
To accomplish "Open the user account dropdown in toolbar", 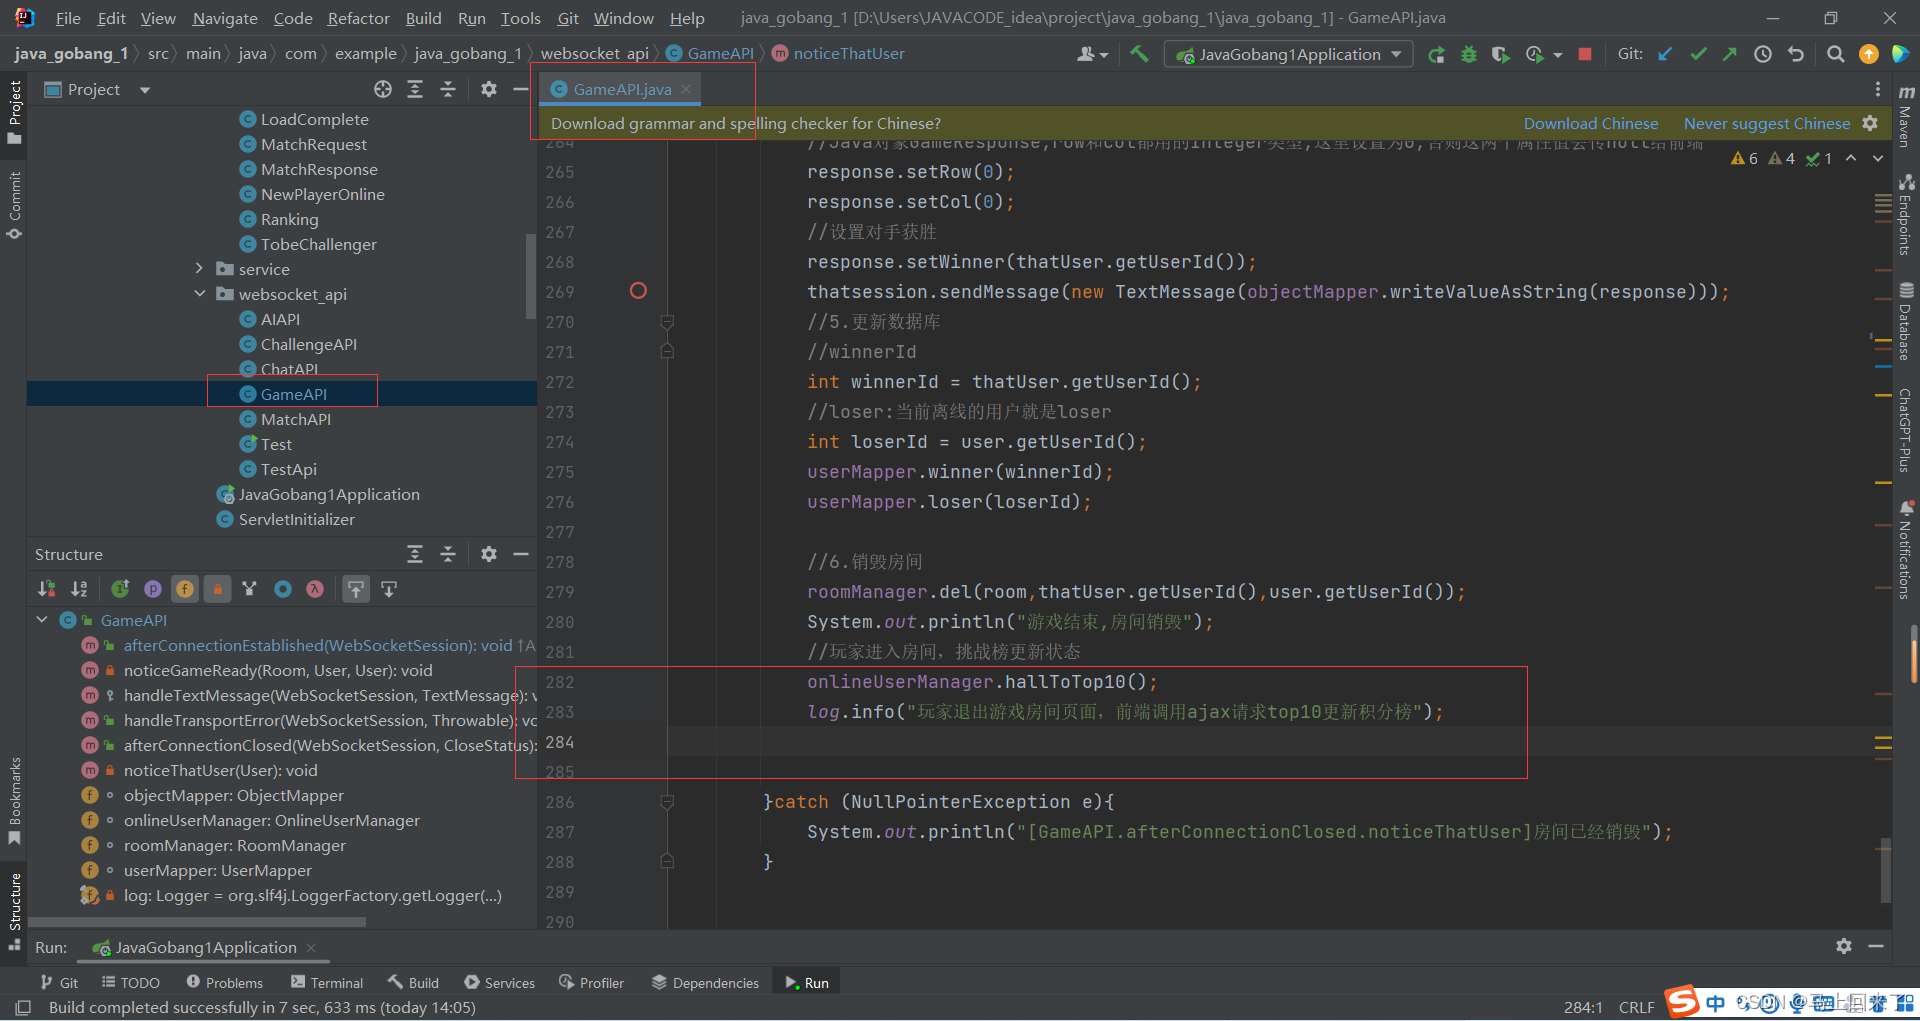I will pyautogui.click(x=1092, y=54).
